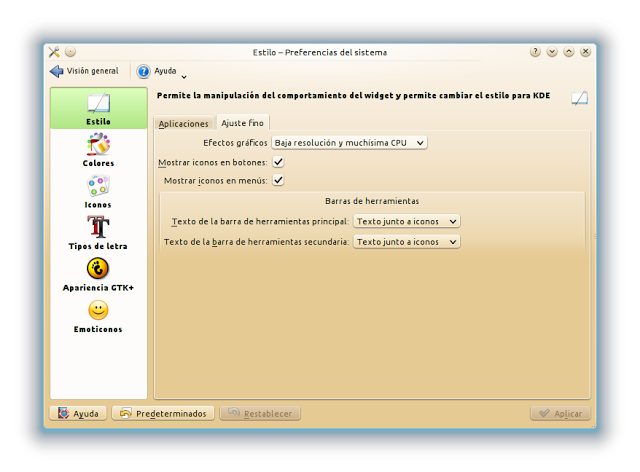Screen dimensions: 640x472
Task: Open the Iconos settings module
Action: 98,190
